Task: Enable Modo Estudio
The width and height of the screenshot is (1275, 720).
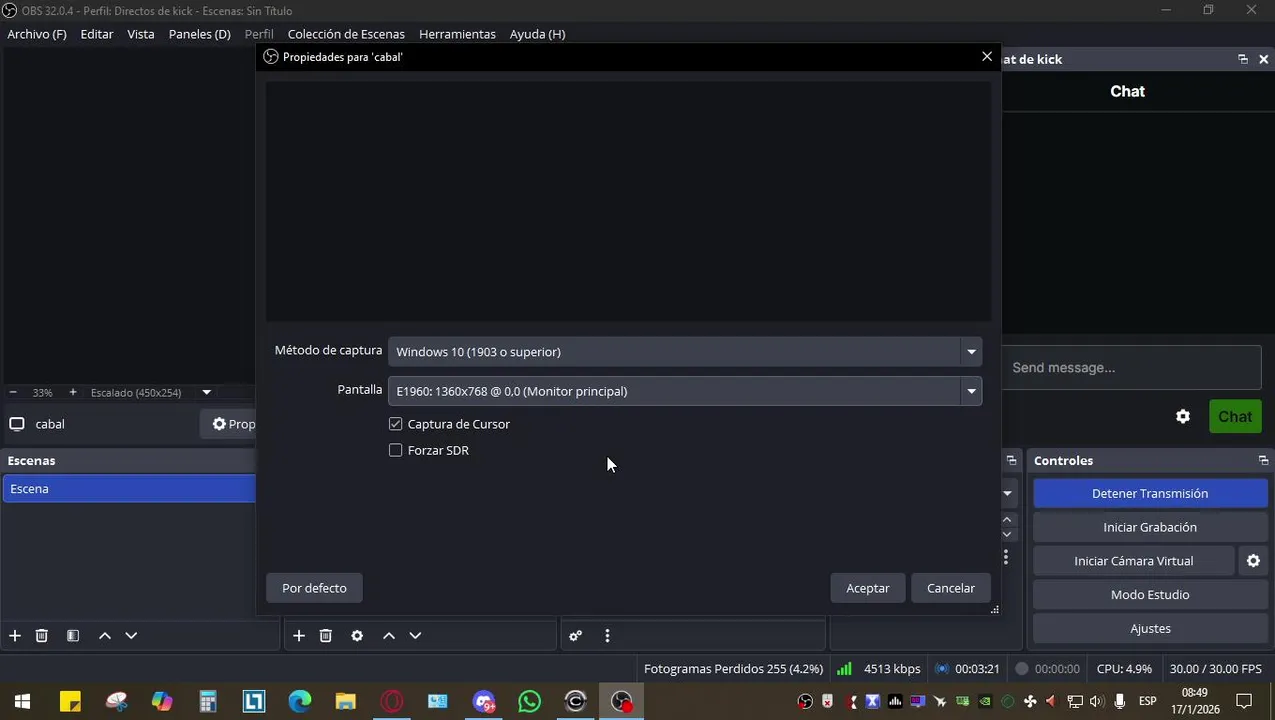Action: tap(1150, 595)
